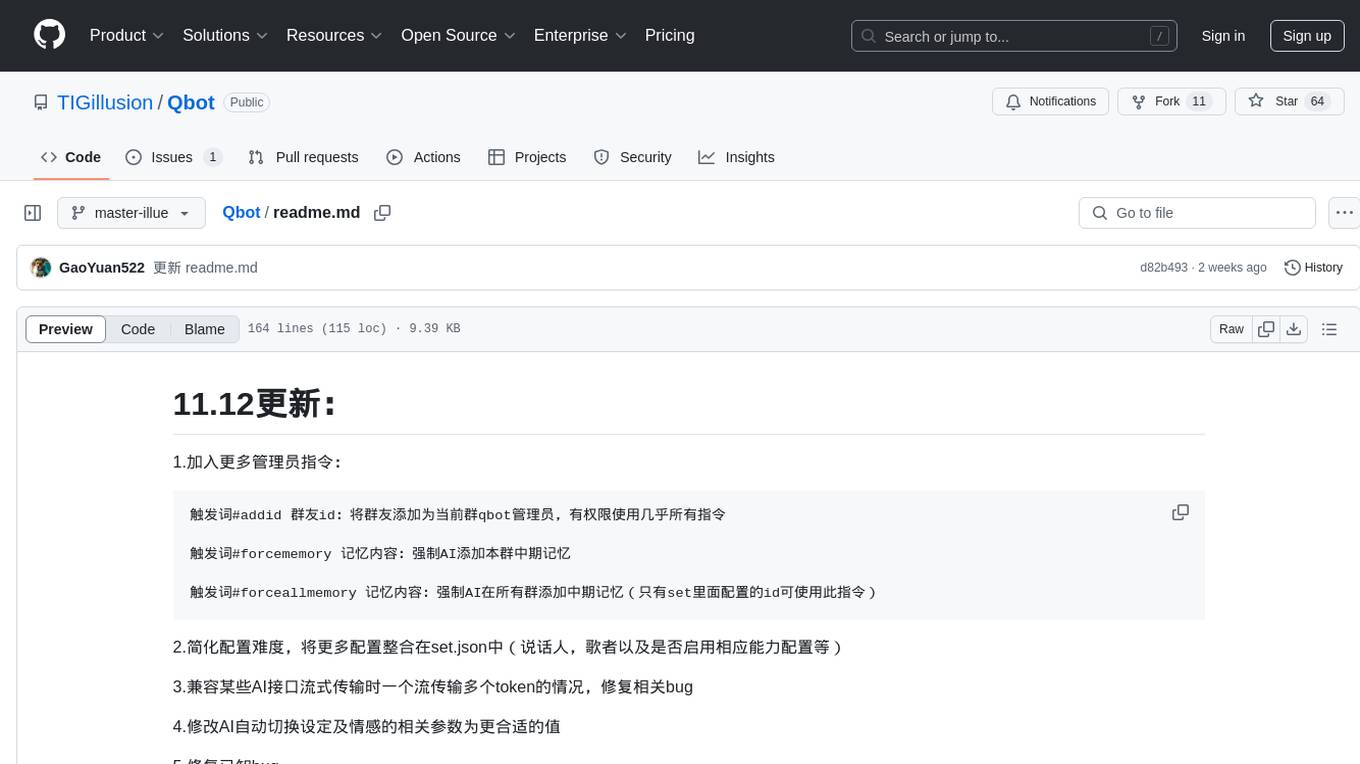Fork the repository
The height and width of the screenshot is (764, 1360).
[x=1172, y=102]
